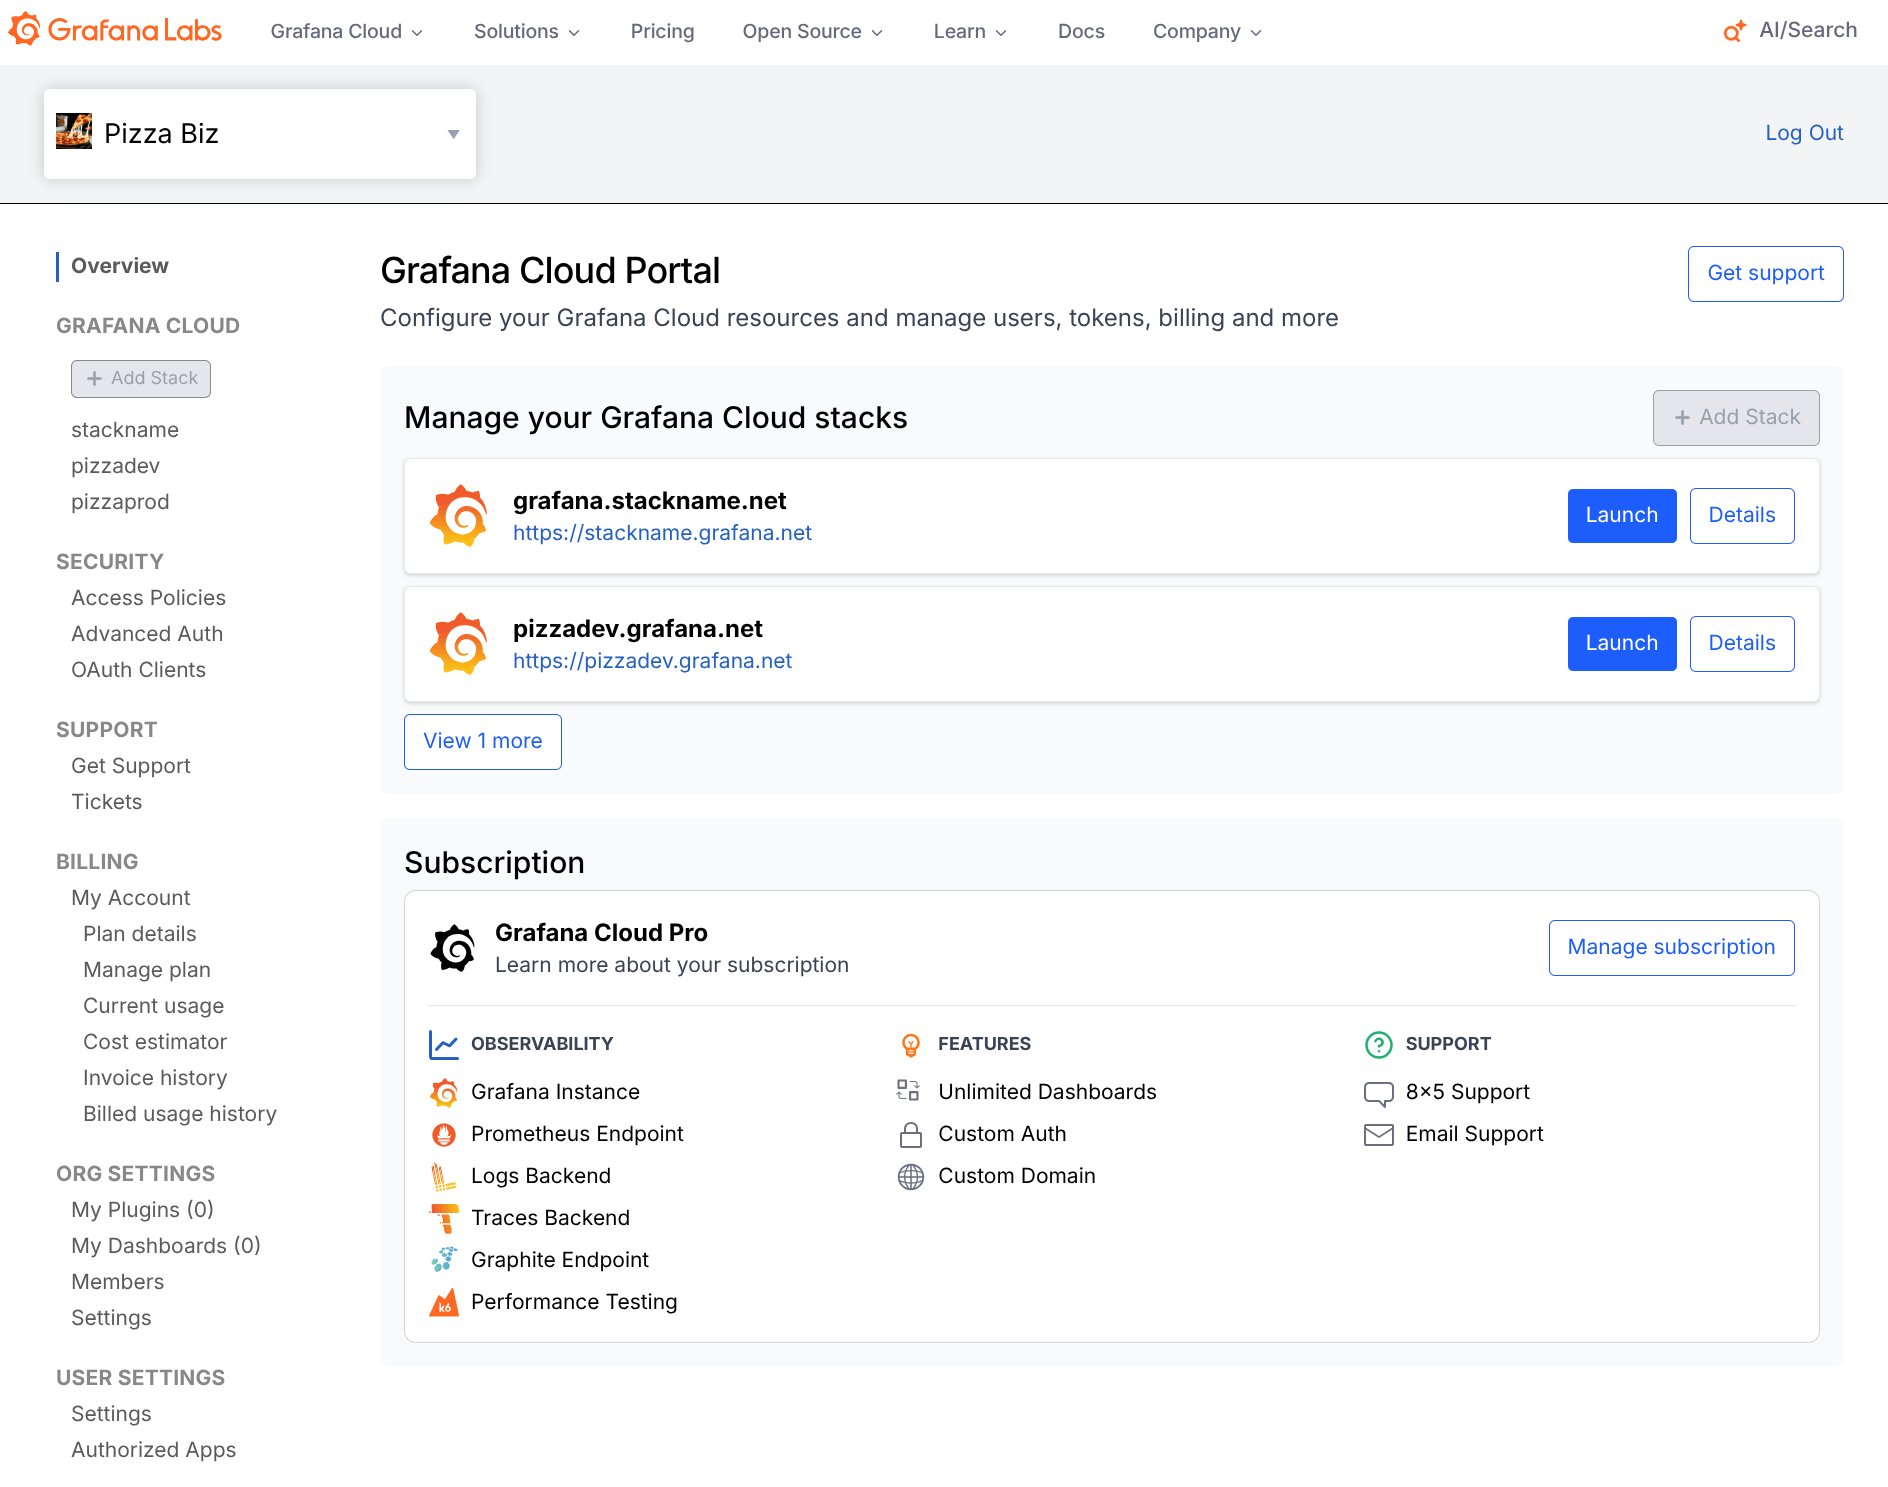Launch the pizzadev.grafana.net stack
The height and width of the screenshot is (1487, 1888).
[1622, 644]
